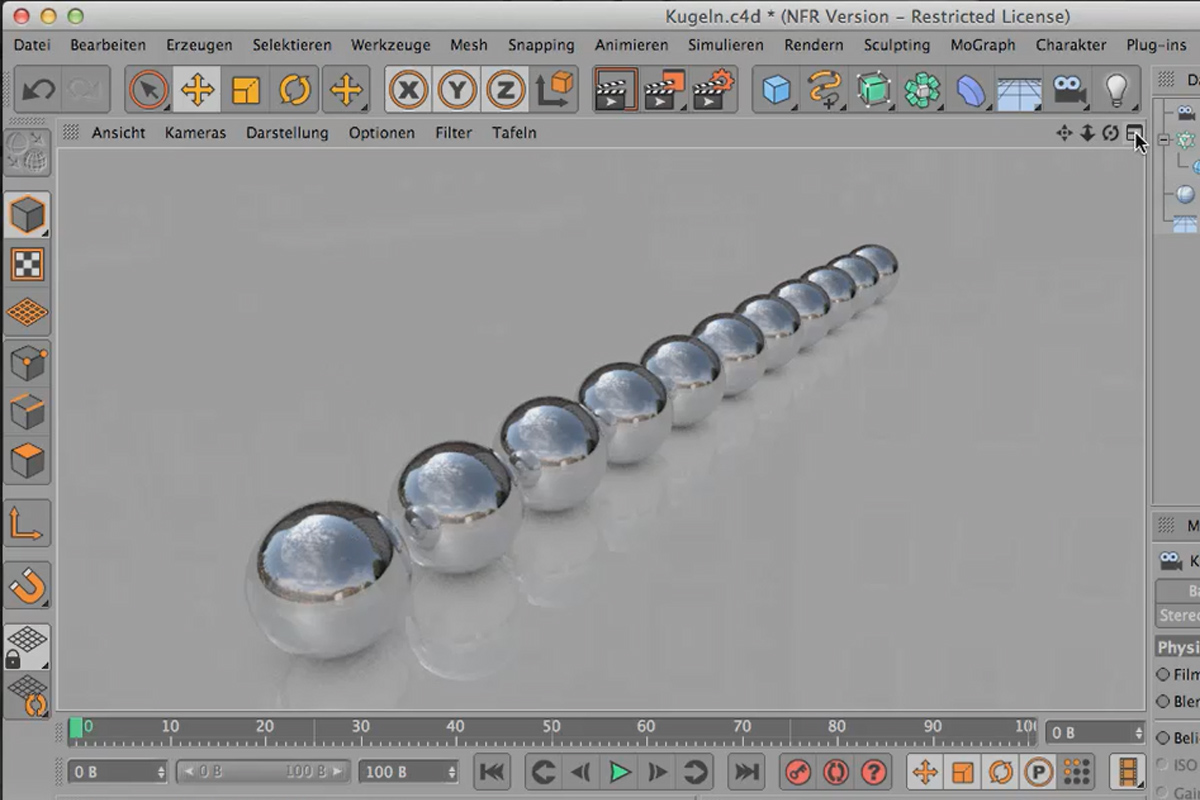
Task: Add a light object with bulb icon
Action: [x=1117, y=90]
